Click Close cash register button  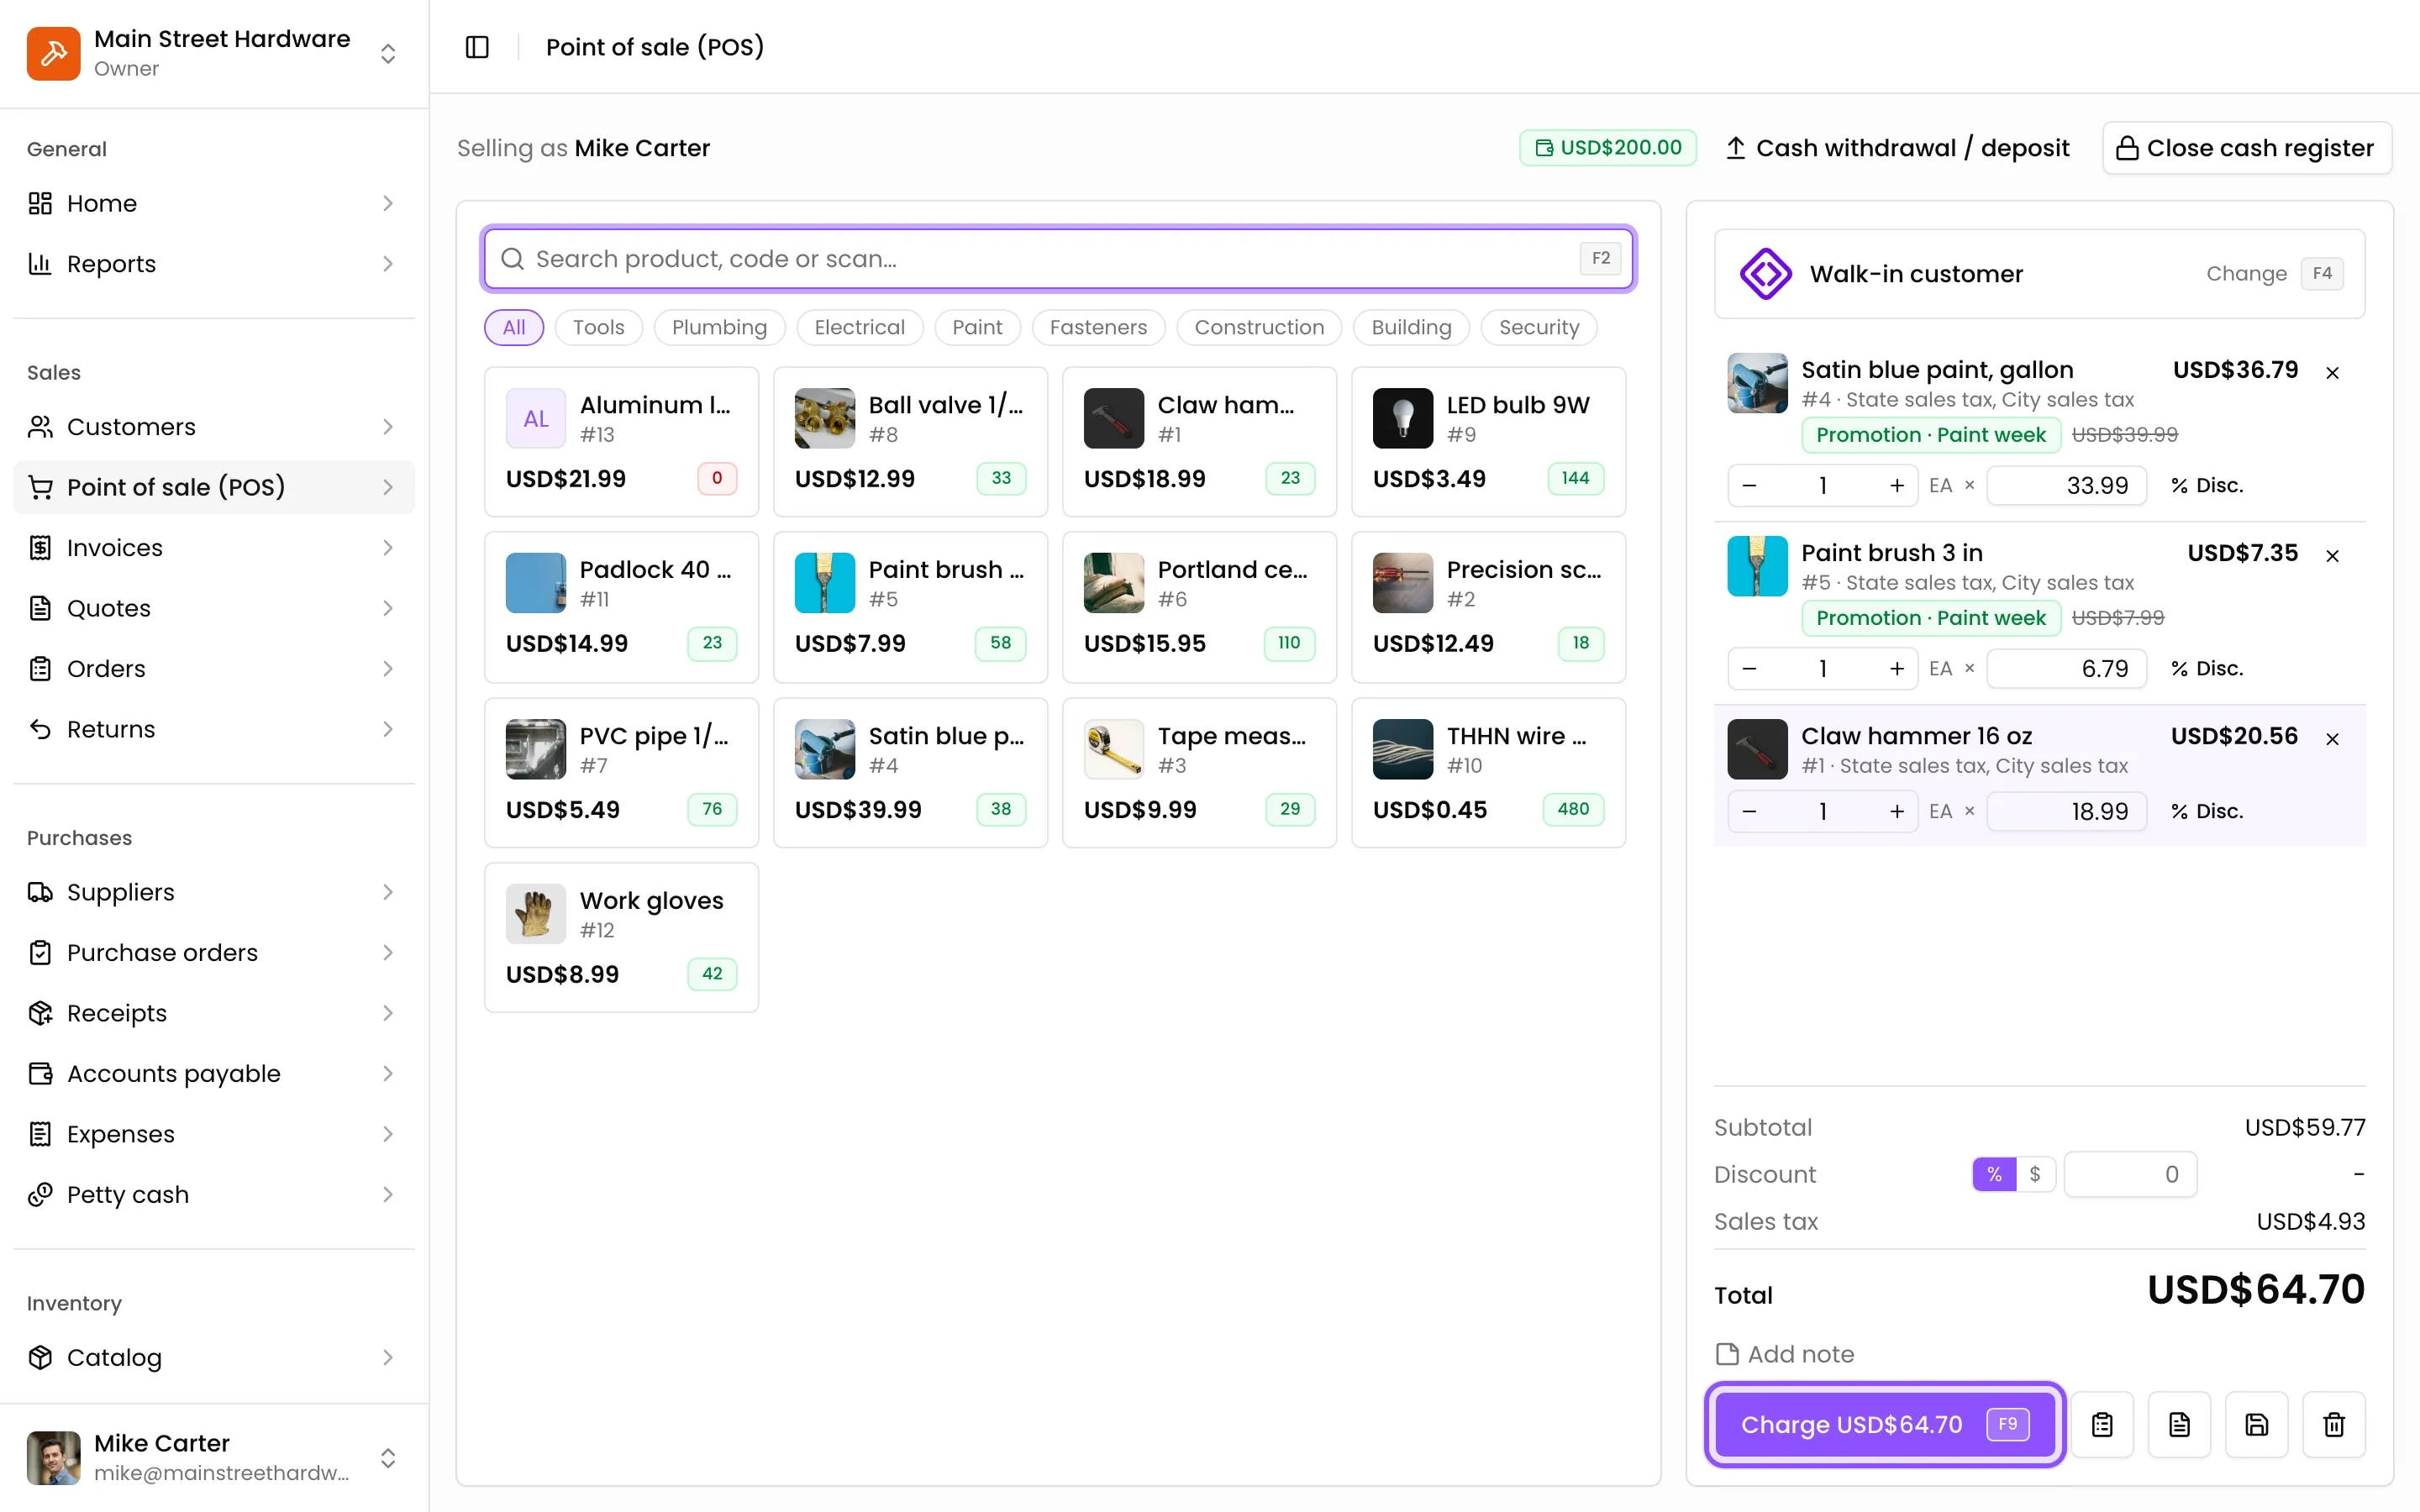click(2246, 148)
